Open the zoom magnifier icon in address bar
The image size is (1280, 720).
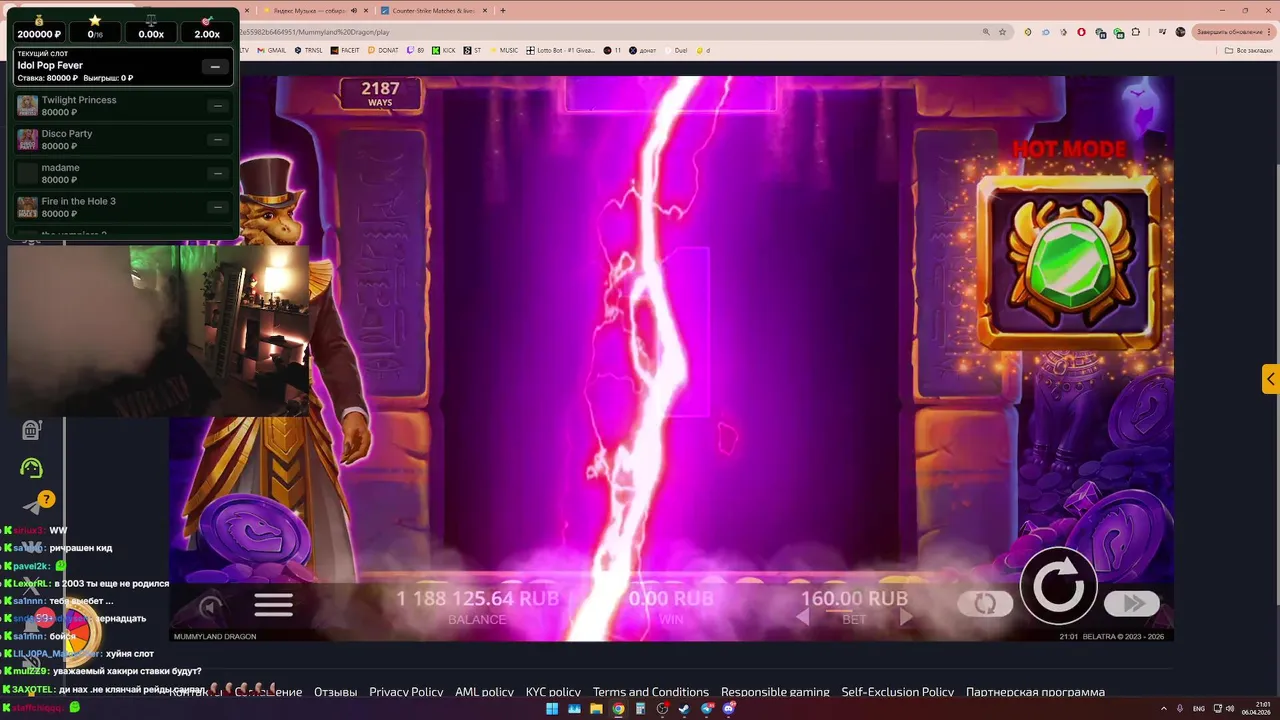click(x=986, y=32)
